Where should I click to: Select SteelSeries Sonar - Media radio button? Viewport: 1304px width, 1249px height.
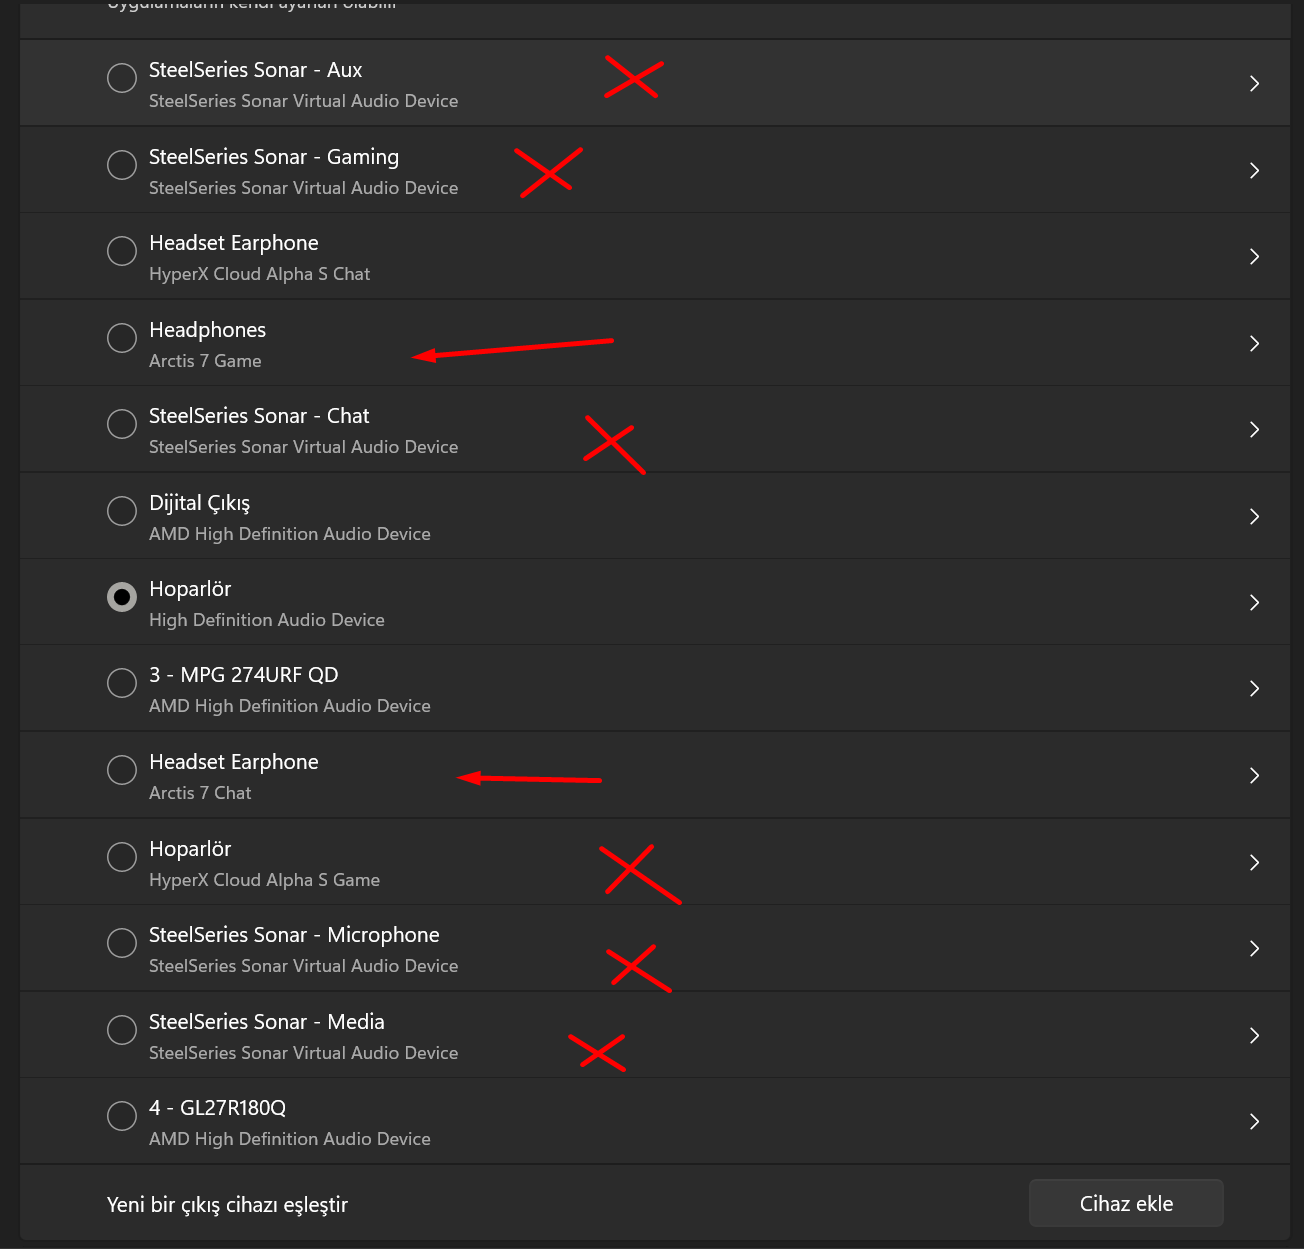pos(122,1029)
